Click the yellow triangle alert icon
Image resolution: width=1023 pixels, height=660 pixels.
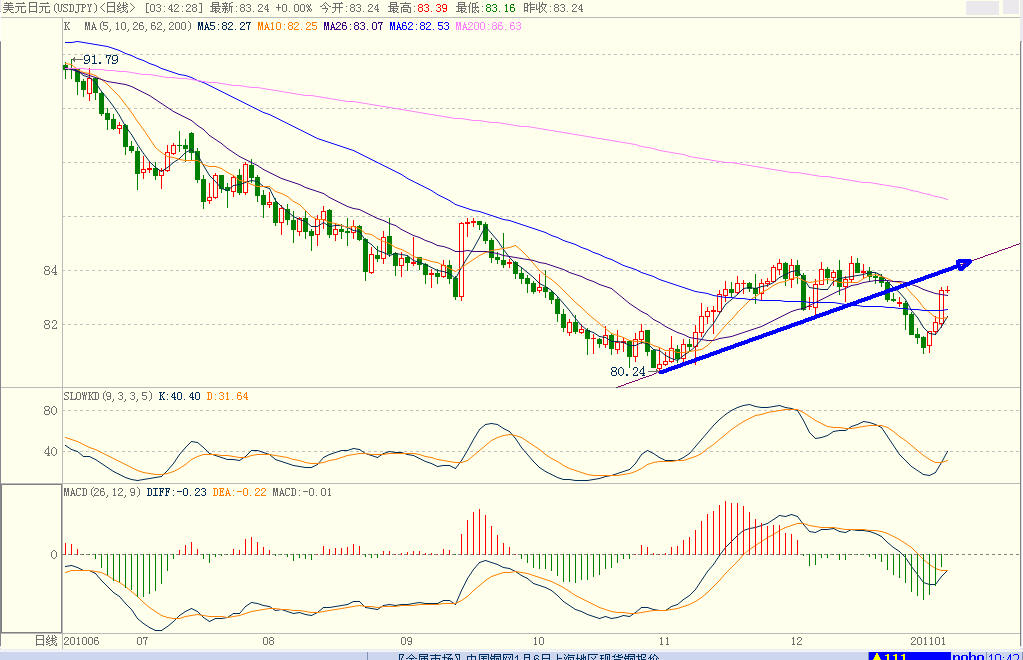[x=878, y=656]
